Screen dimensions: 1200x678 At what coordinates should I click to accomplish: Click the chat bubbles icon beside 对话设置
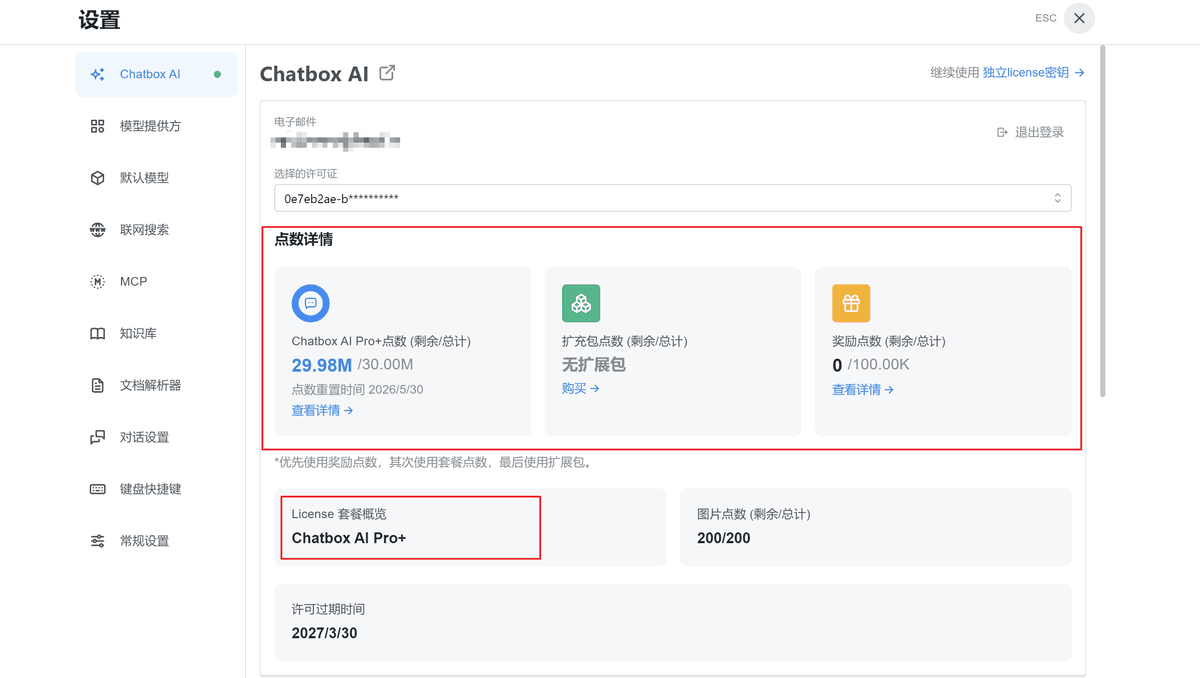tap(97, 438)
